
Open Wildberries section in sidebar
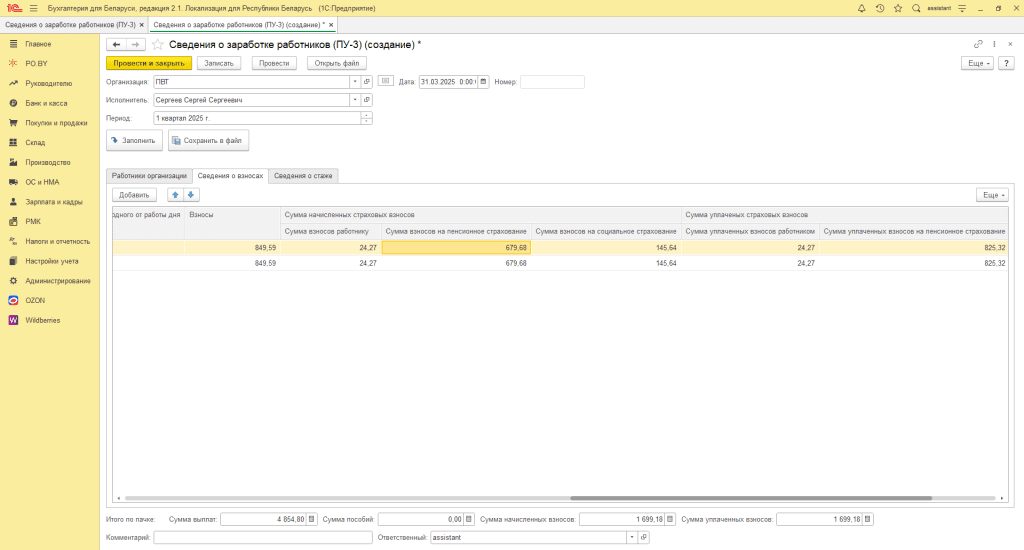point(42,320)
